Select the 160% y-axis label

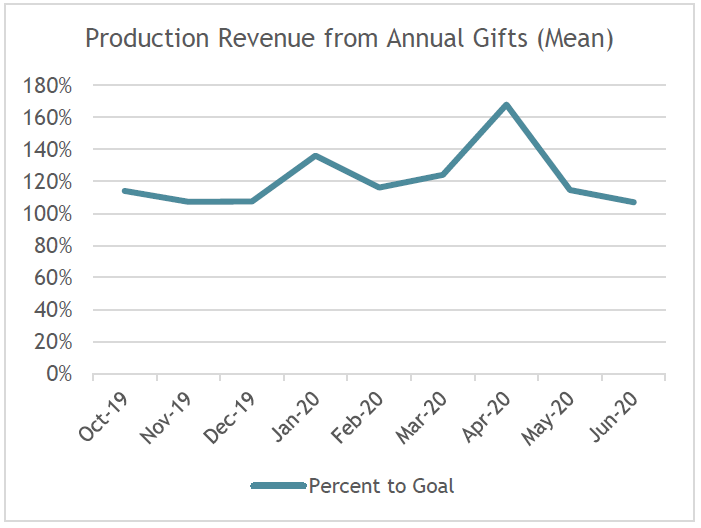[47, 118]
